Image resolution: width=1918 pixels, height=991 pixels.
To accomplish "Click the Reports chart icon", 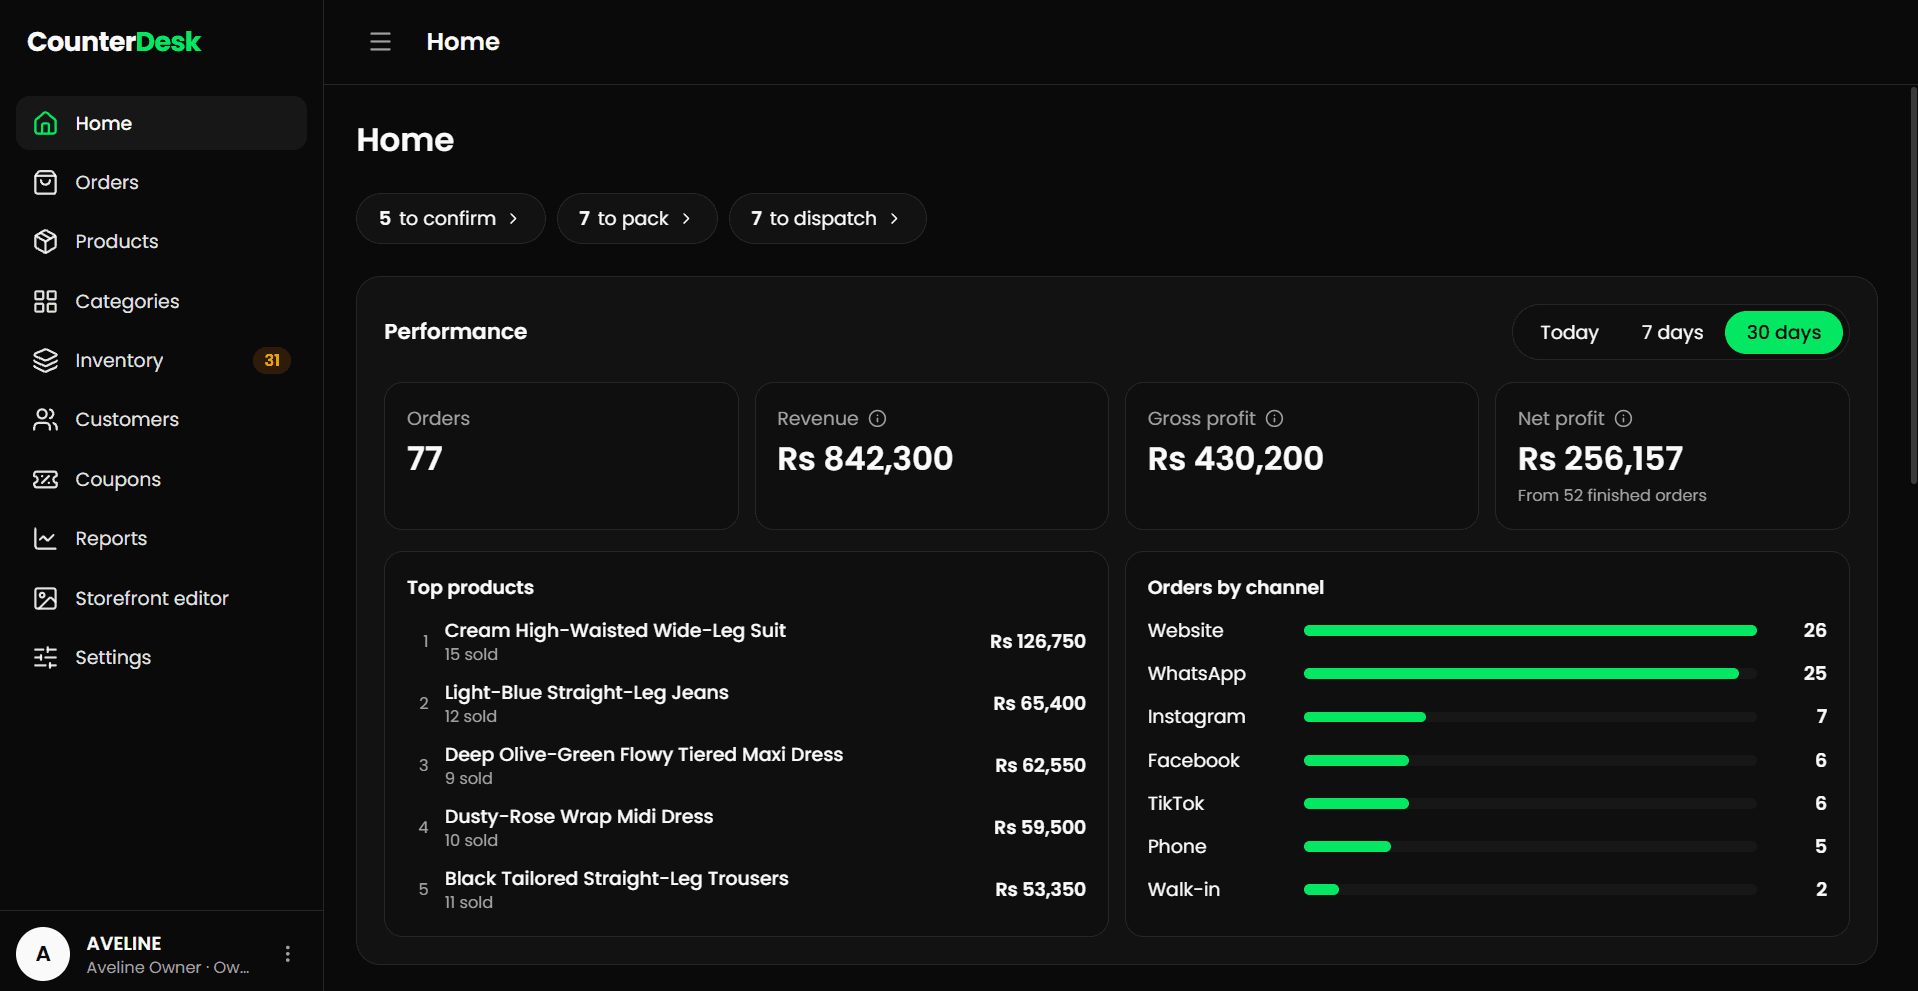I will point(45,538).
